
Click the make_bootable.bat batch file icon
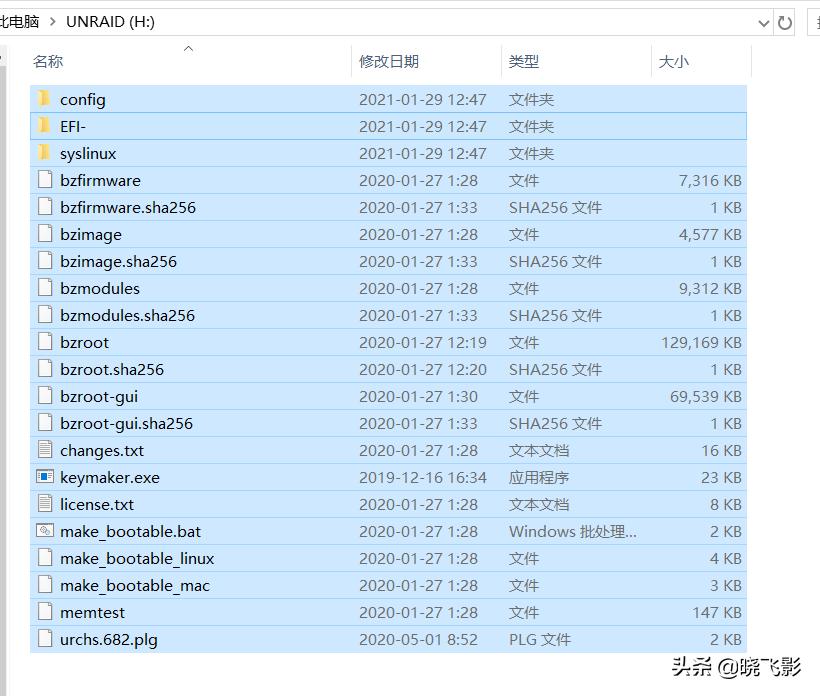click(x=45, y=531)
